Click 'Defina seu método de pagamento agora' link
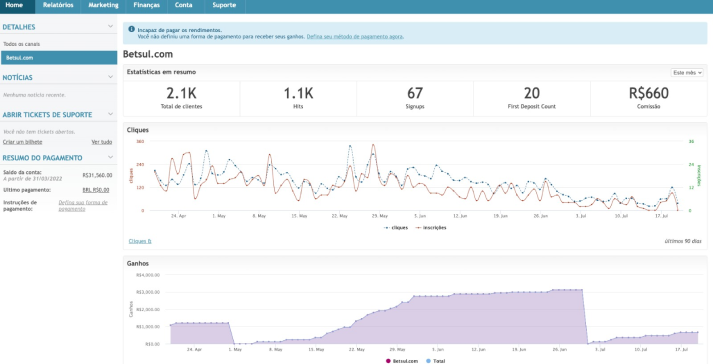The image size is (713, 364). pyautogui.click(x=355, y=36)
